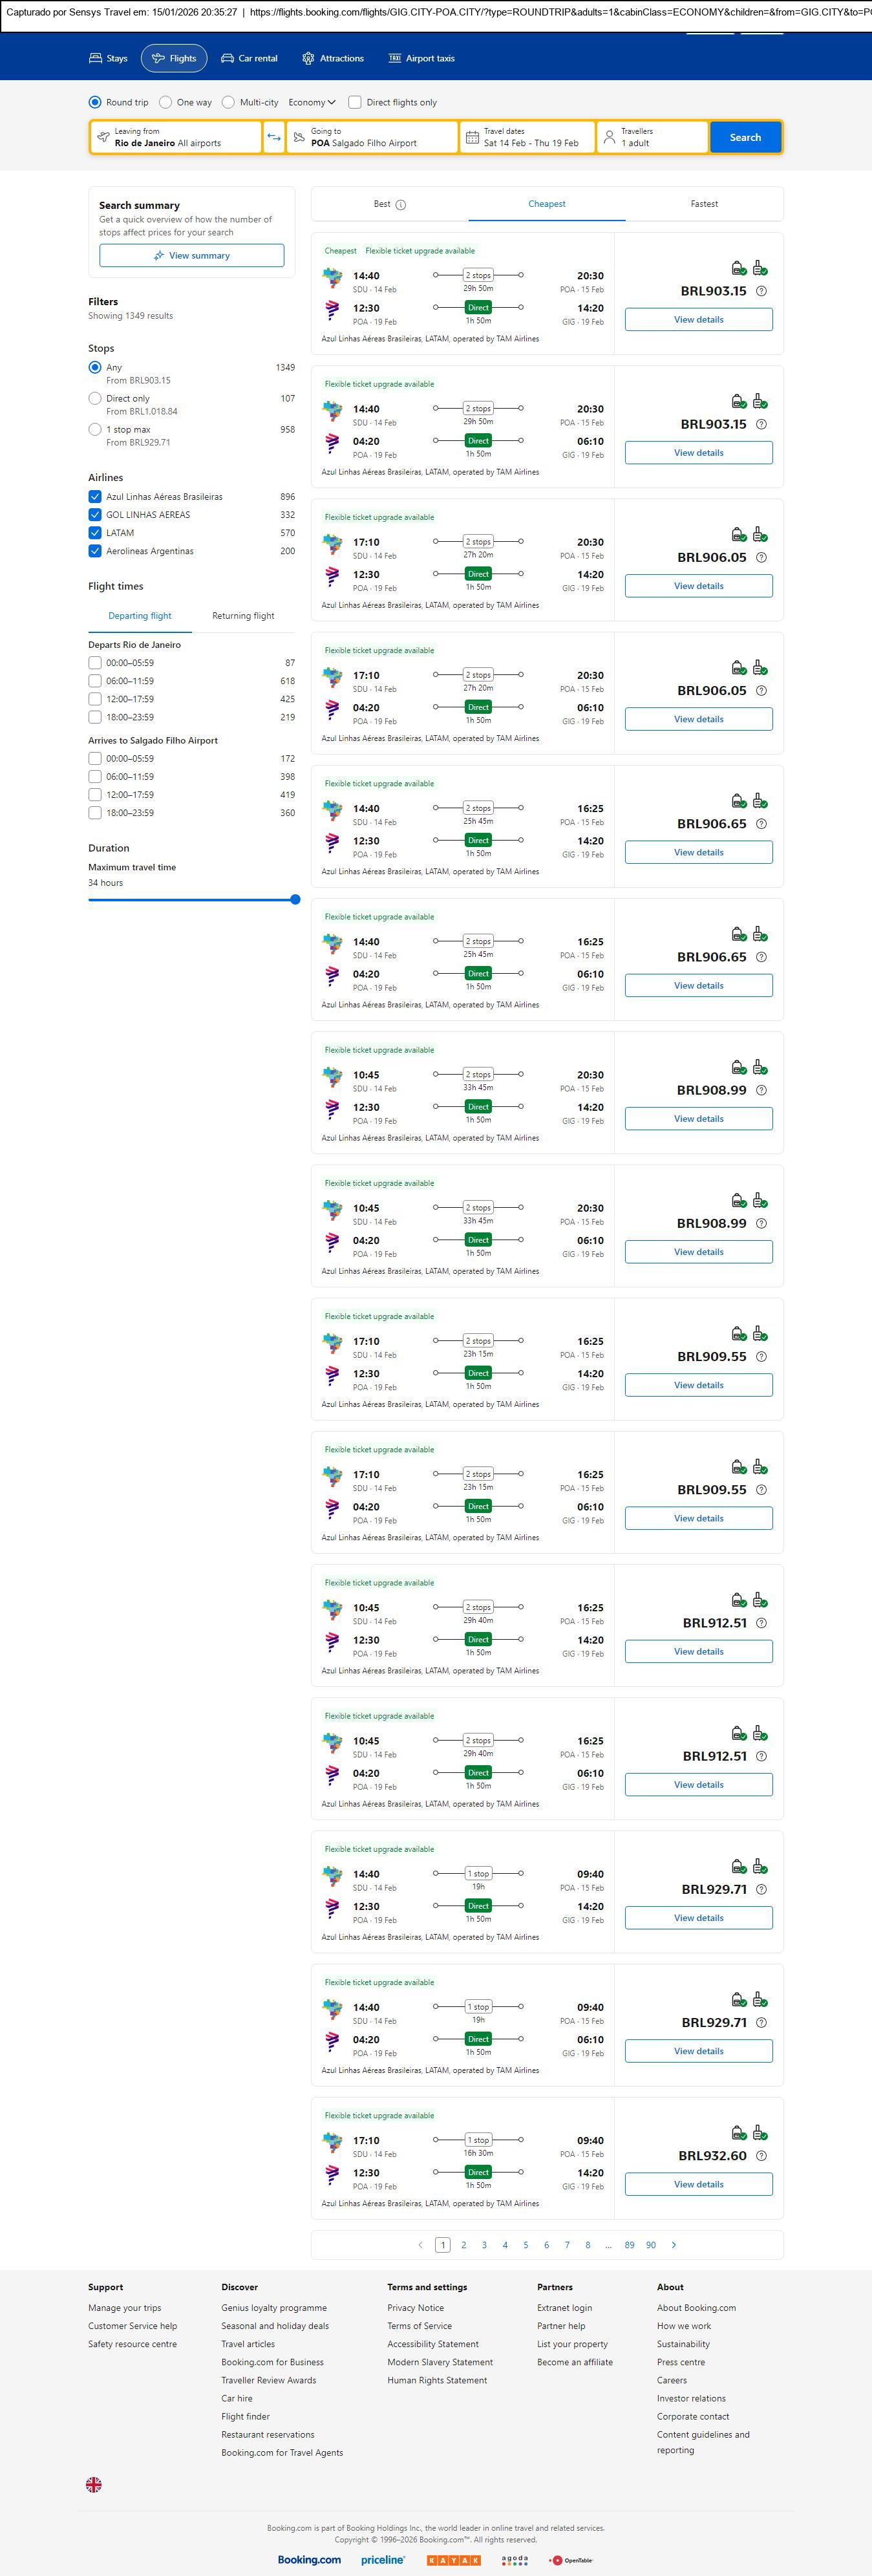
Task: Switch to the Fastest tab
Action: pos(704,204)
